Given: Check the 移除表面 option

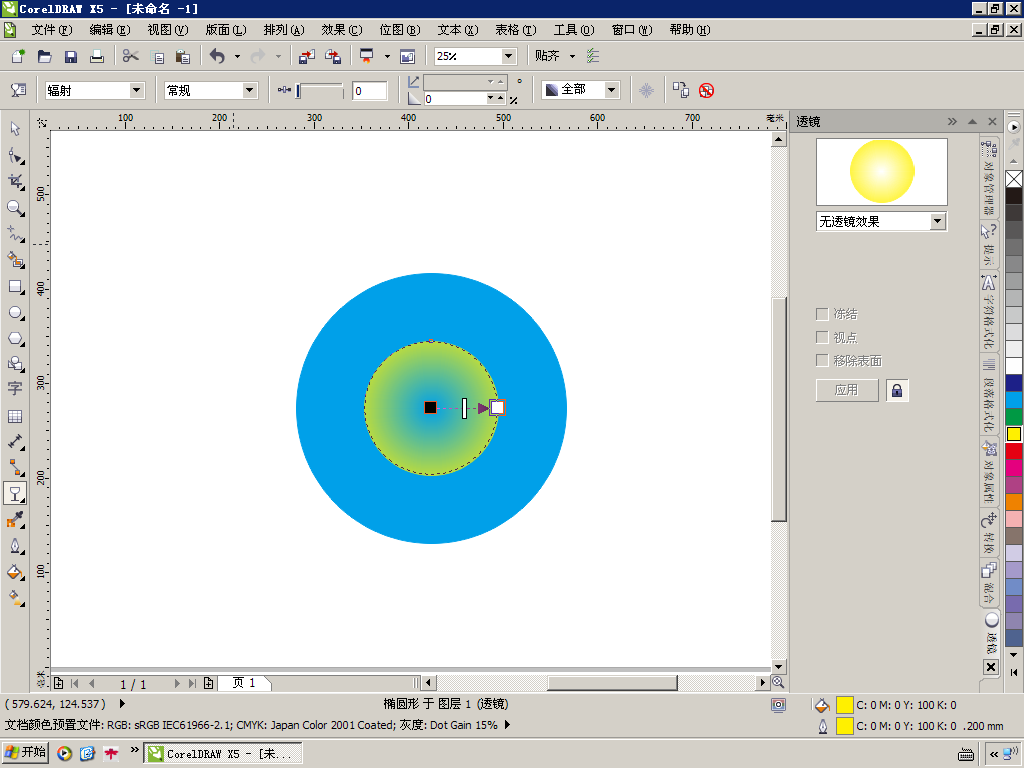Looking at the screenshot, I should [823, 360].
